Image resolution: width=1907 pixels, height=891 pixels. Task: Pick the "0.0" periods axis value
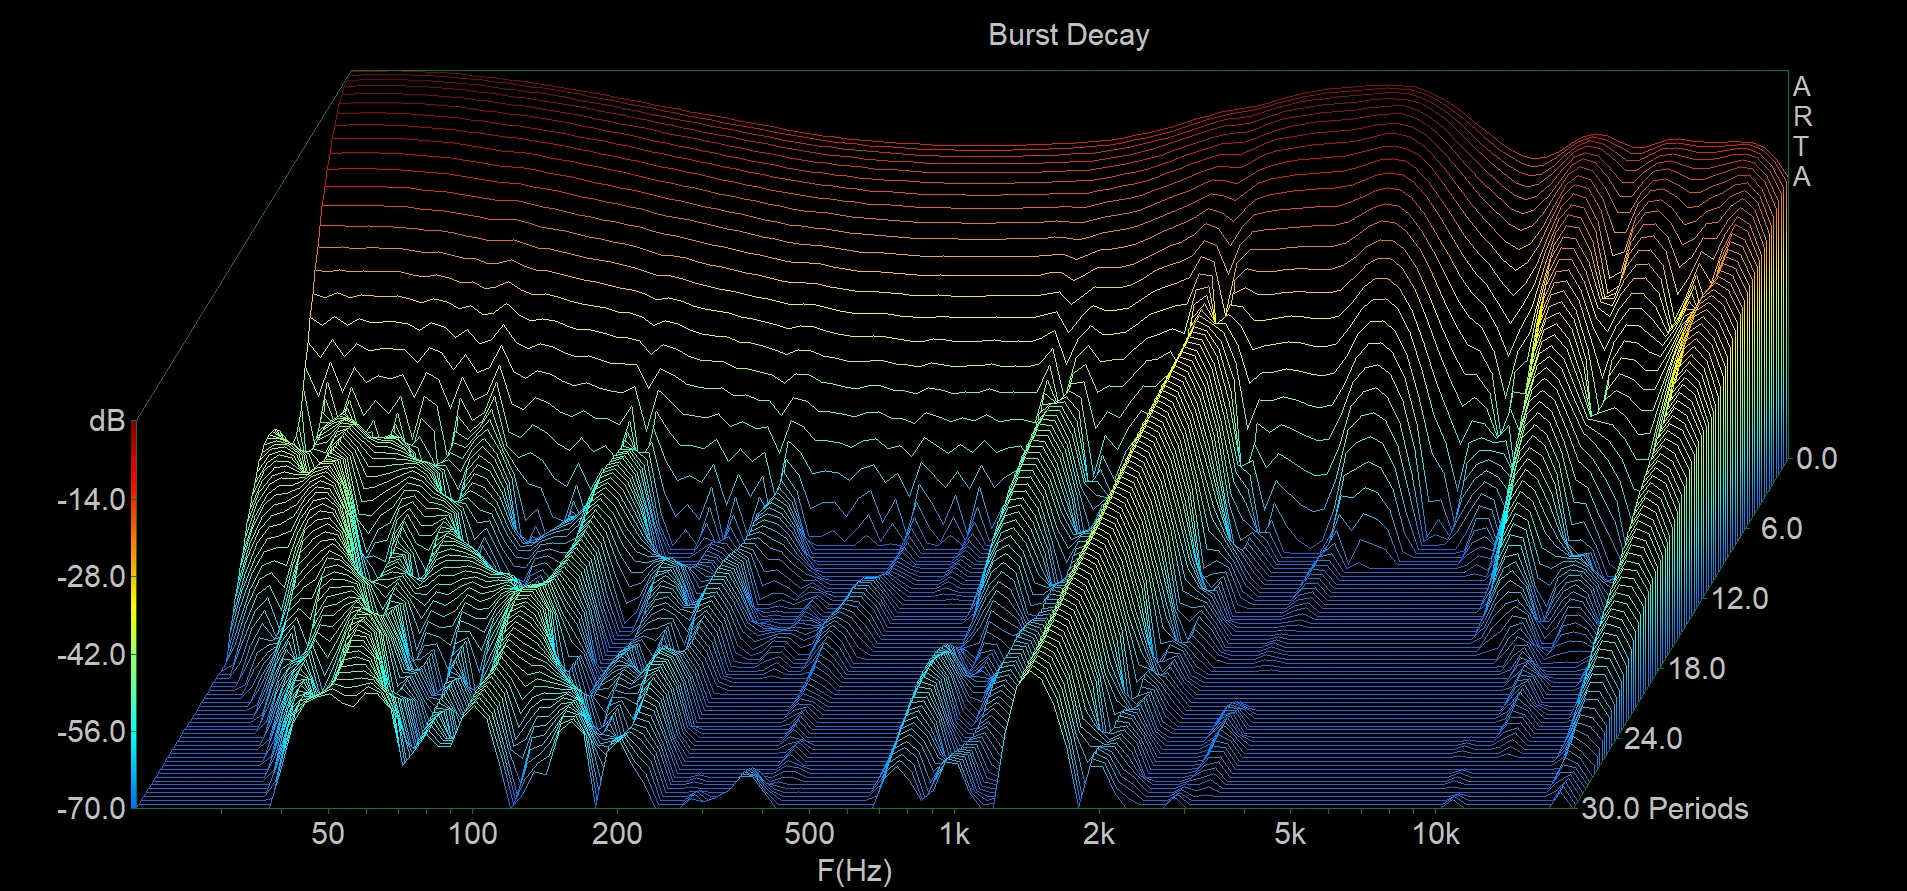tap(1817, 458)
